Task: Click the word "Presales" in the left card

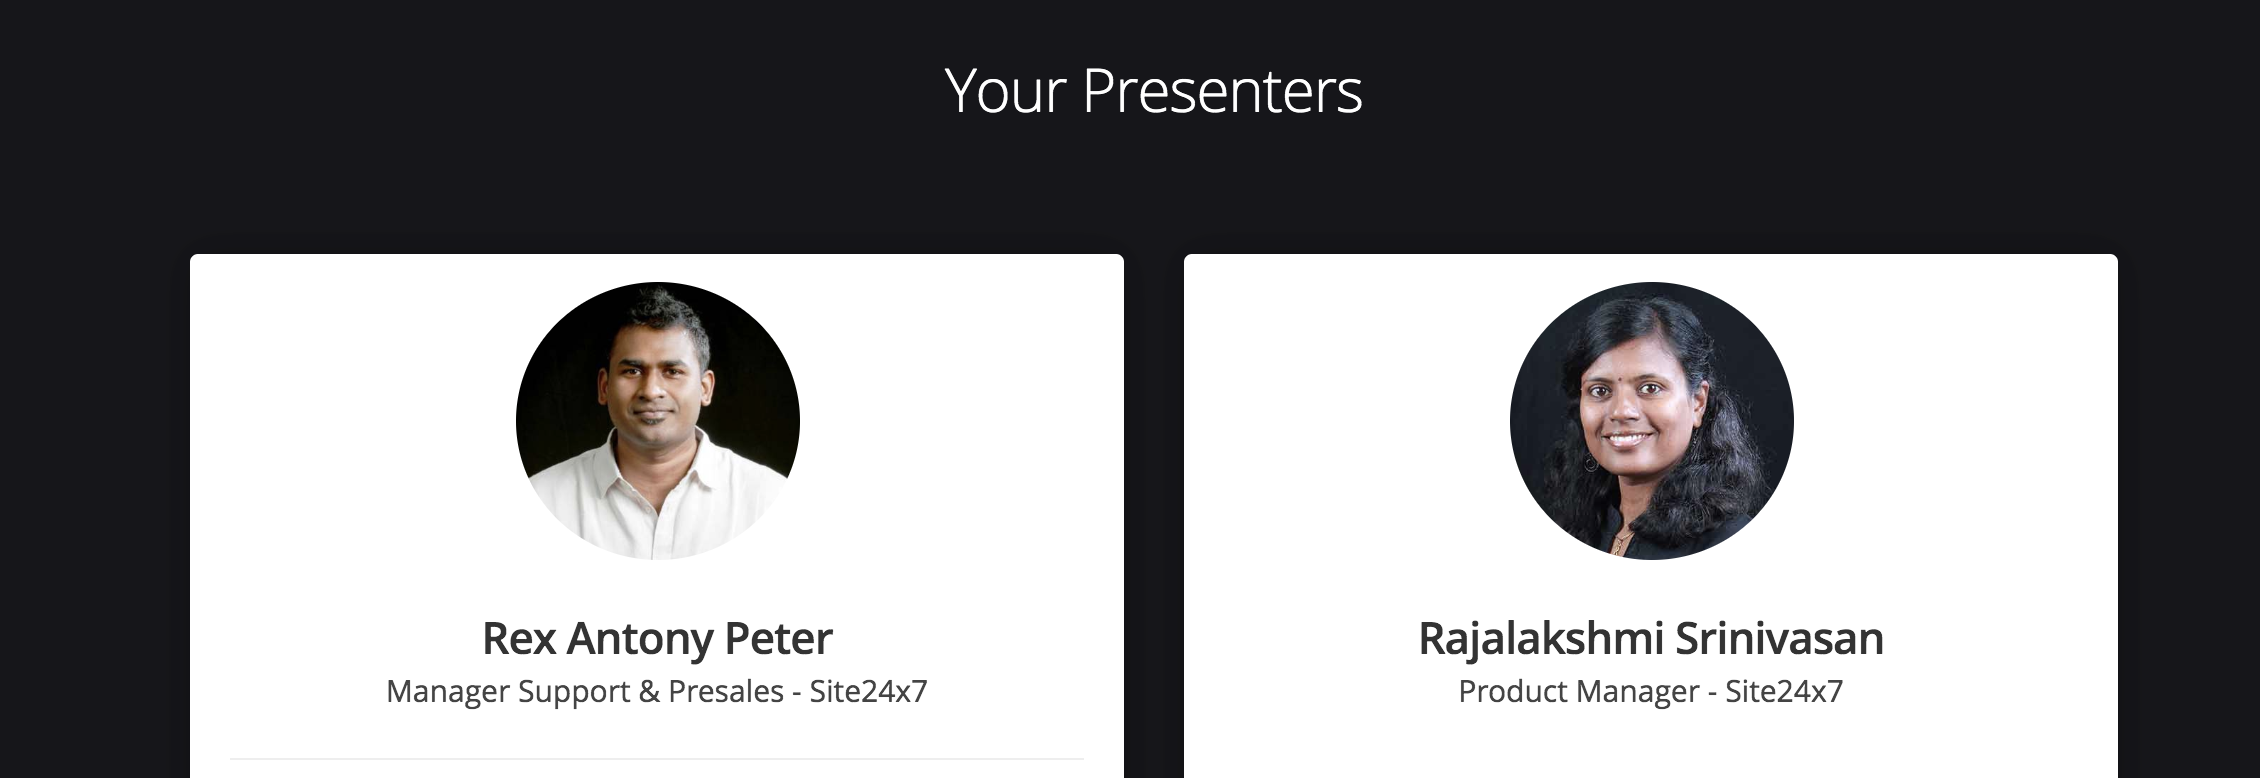Action: (726, 691)
